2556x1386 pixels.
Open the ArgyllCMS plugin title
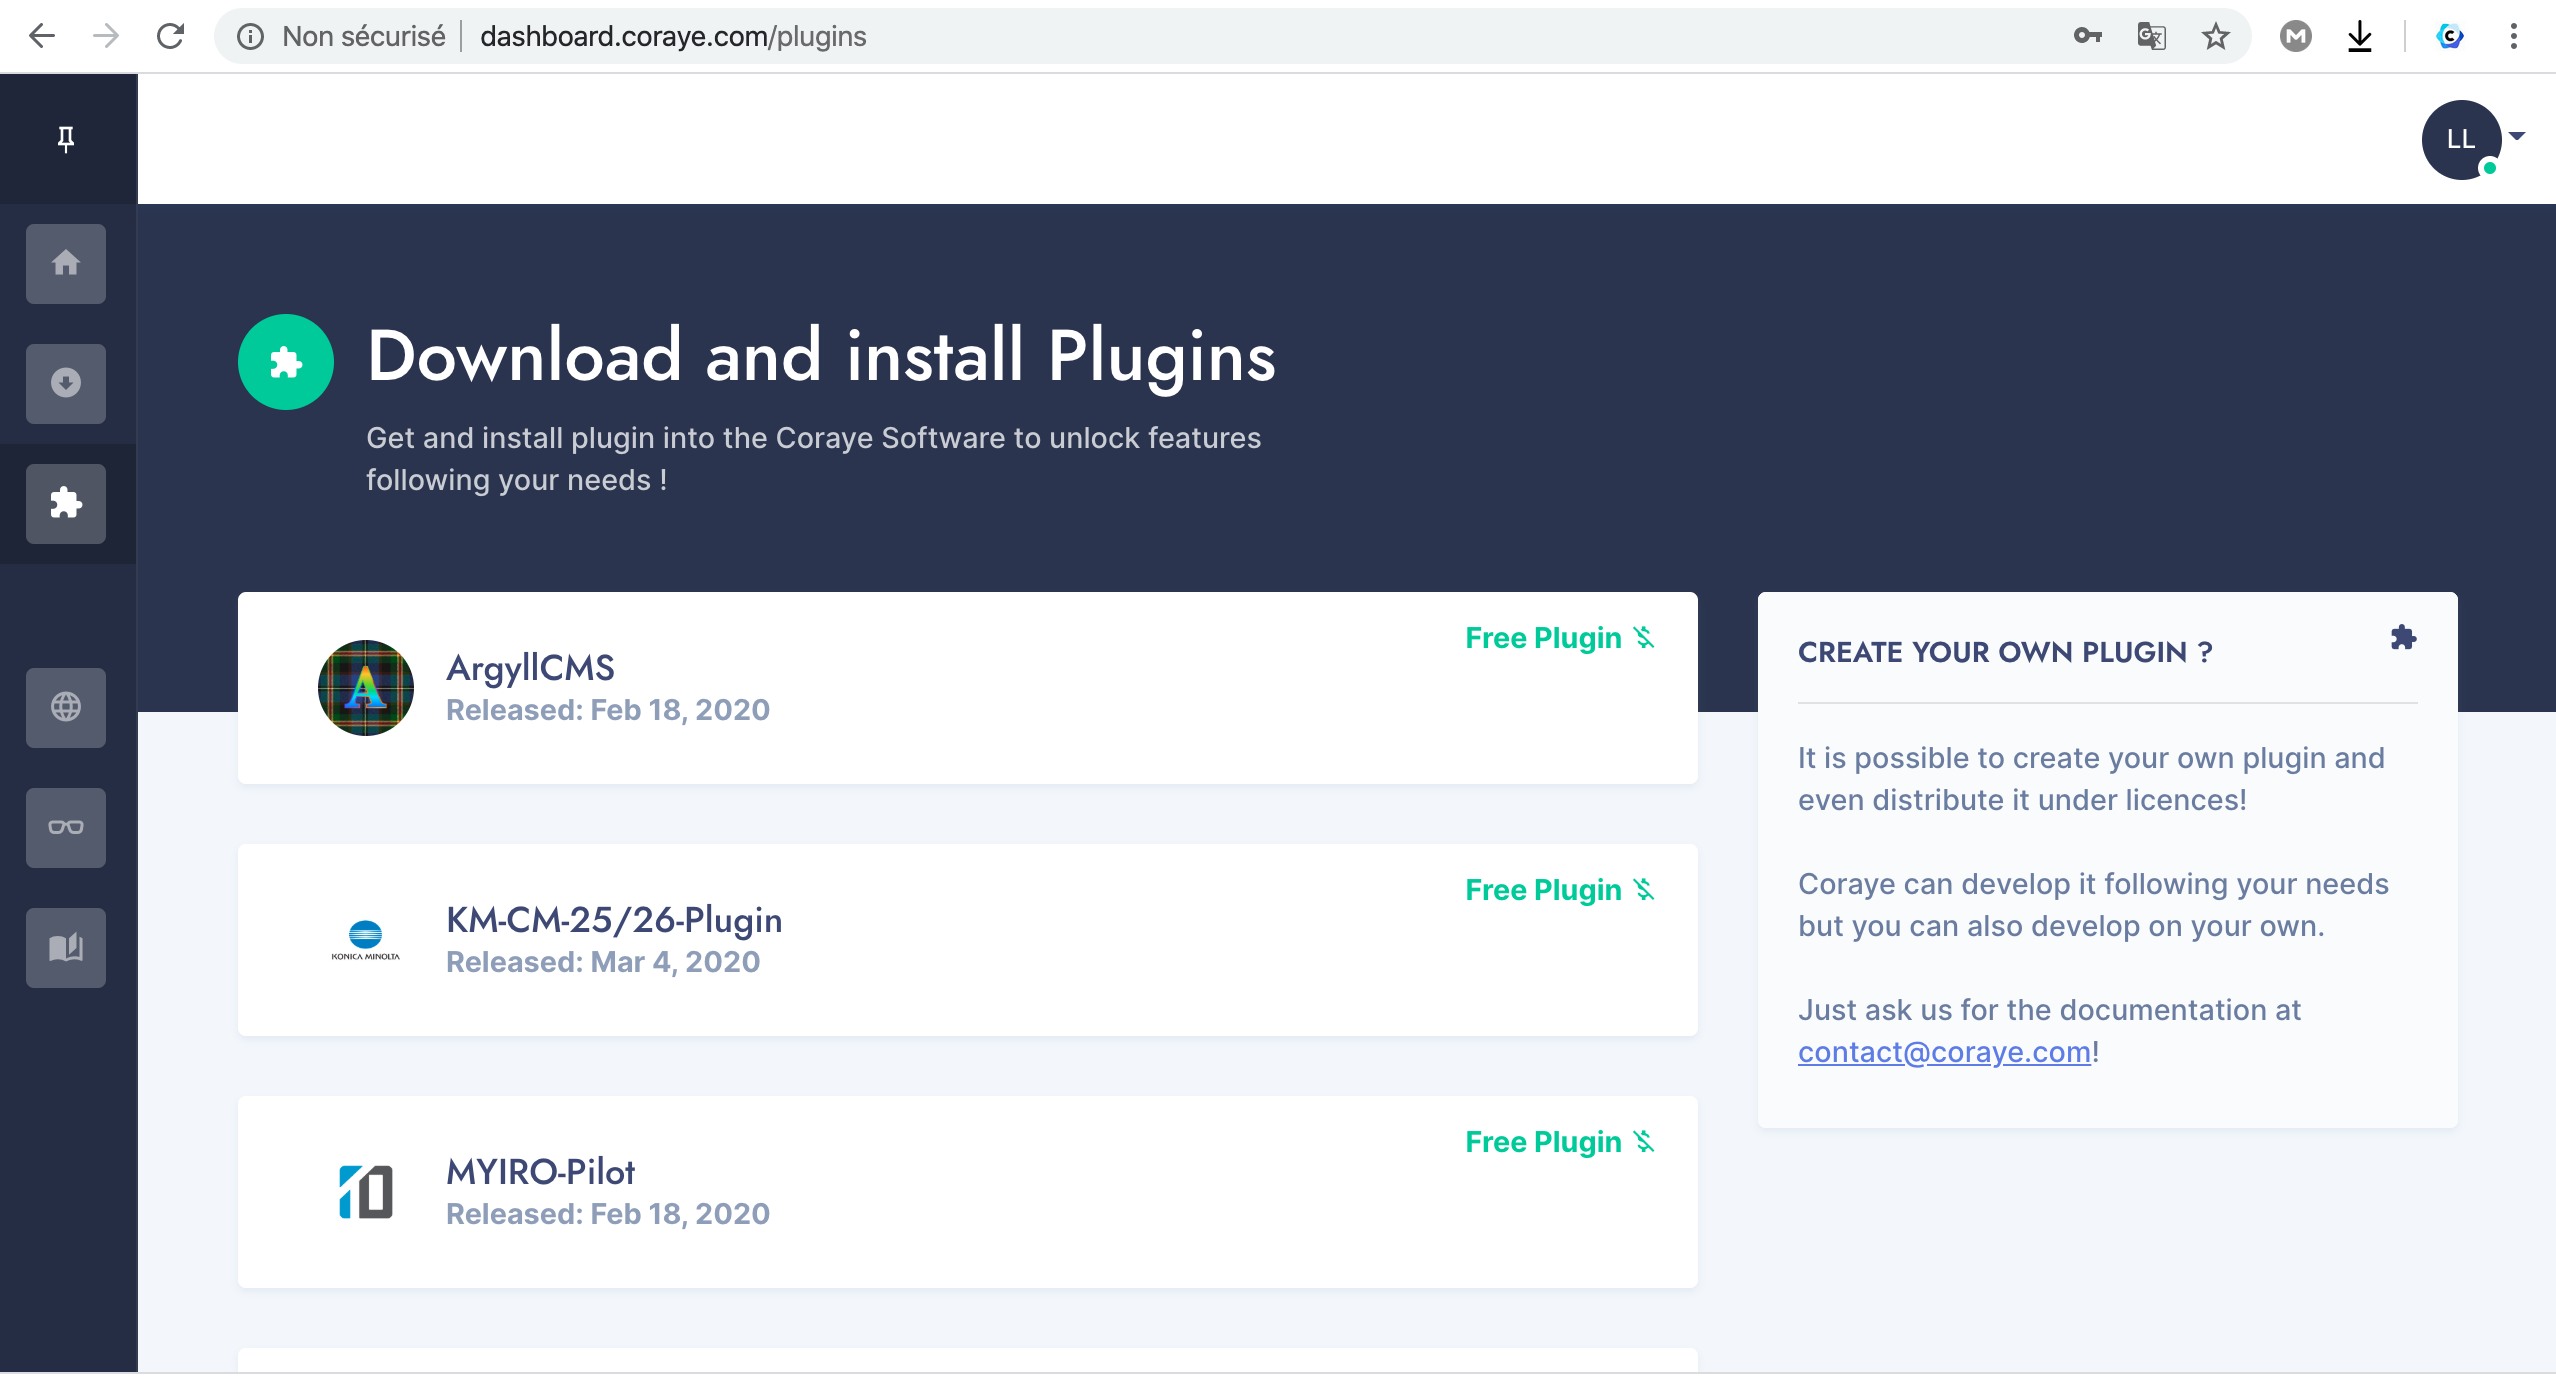(530, 668)
